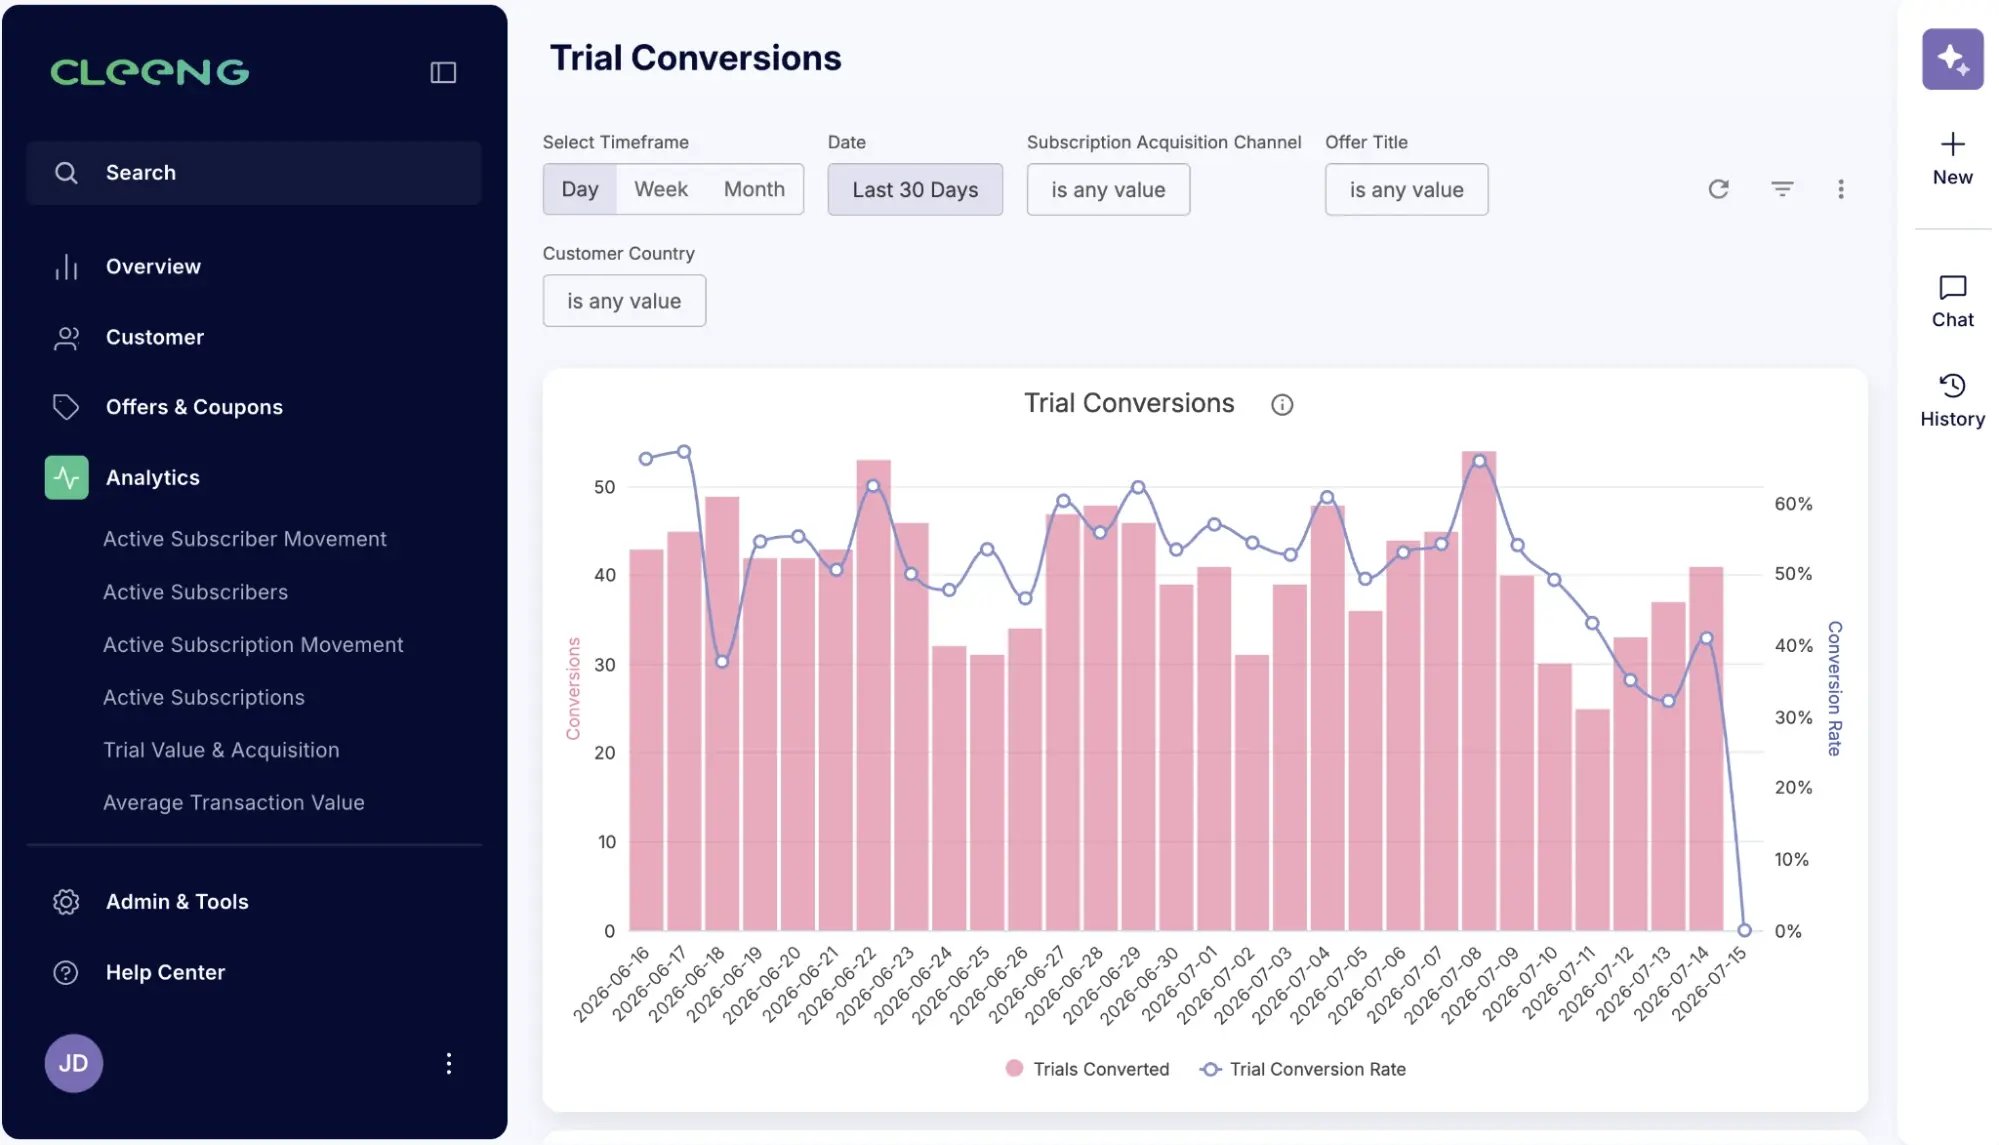Click the 2026-06-18 conversion rate point
This screenshot has height=1145, width=1999.
tap(722, 662)
